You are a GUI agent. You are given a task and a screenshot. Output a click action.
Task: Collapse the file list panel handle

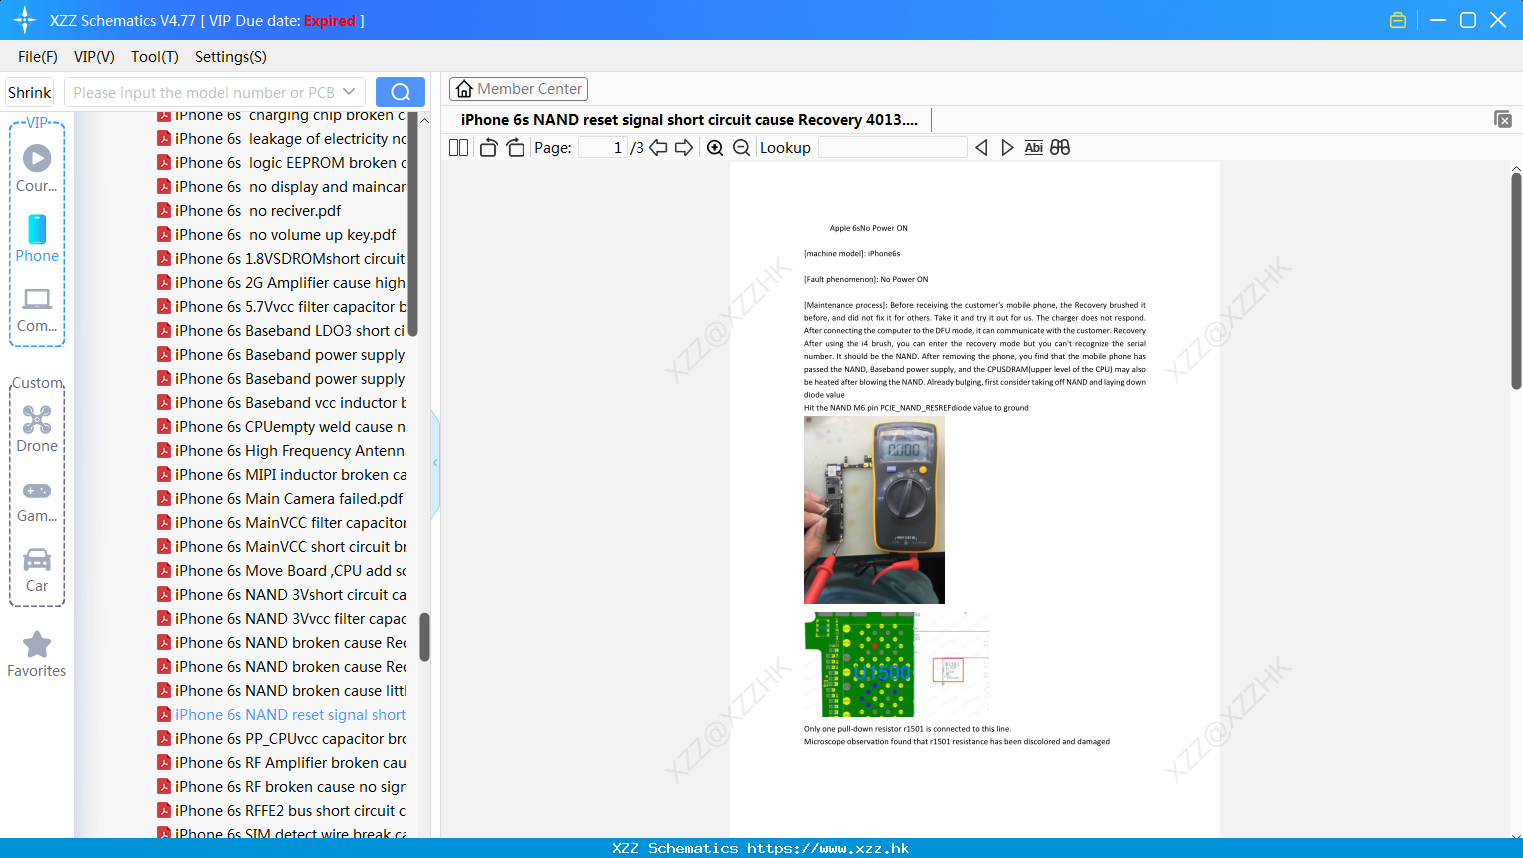click(435, 462)
